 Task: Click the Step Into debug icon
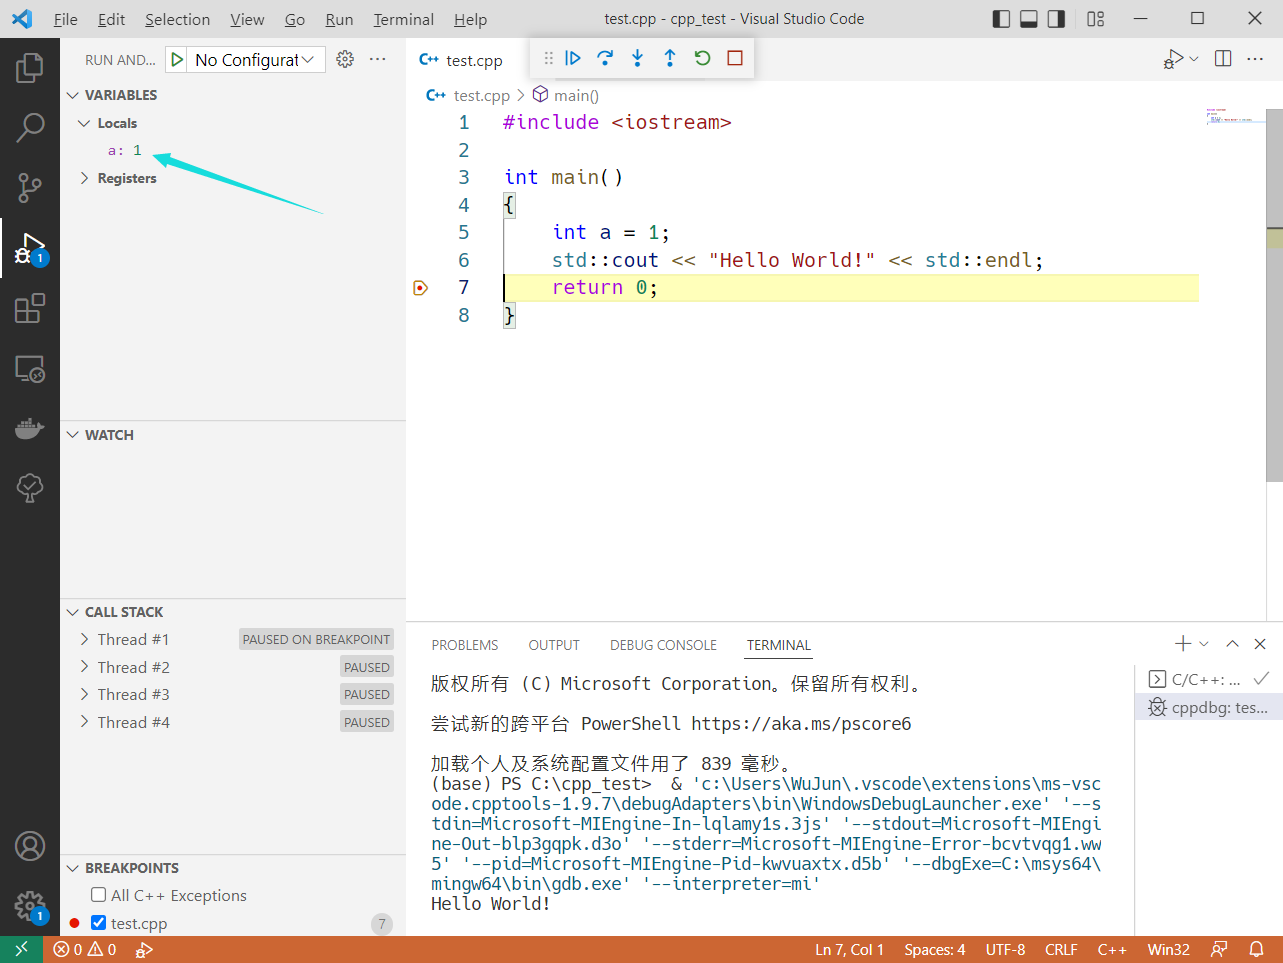tap(637, 58)
